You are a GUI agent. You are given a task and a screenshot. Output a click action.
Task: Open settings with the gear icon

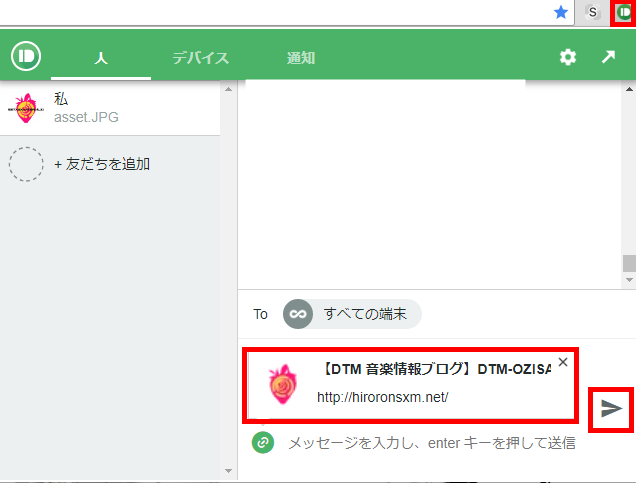click(x=567, y=57)
